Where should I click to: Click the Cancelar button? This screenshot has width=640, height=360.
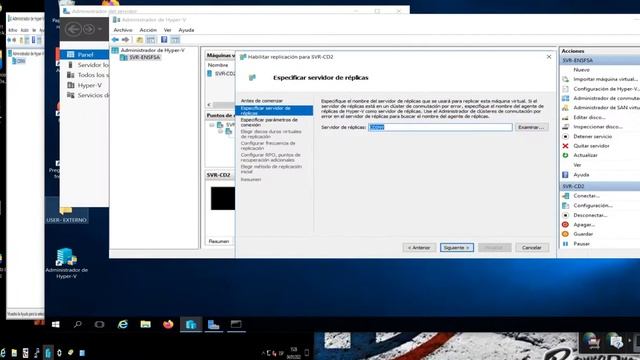tap(532, 248)
